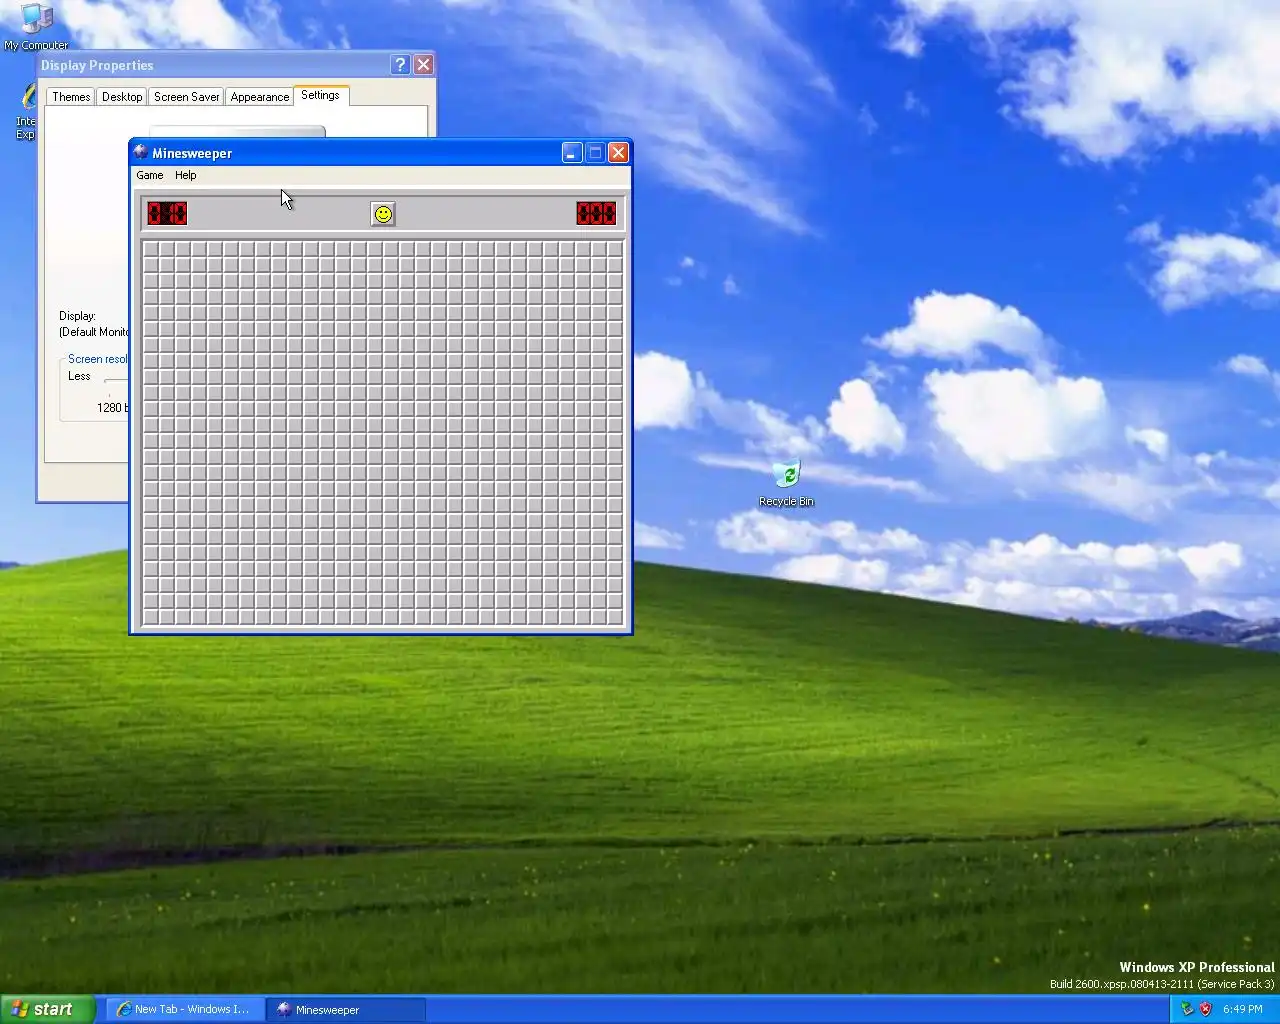Click the help question mark in Display Properties
This screenshot has width=1280, height=1024.
tap(400, 65)
